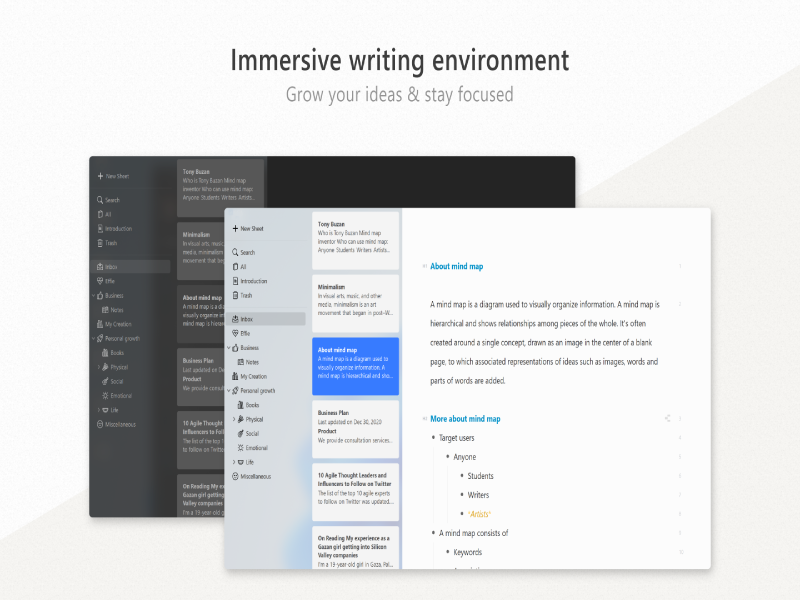Screen dimensions: 800x600
Task: Select Inbox in the dark window sidebar
Action: pos(132,266)
